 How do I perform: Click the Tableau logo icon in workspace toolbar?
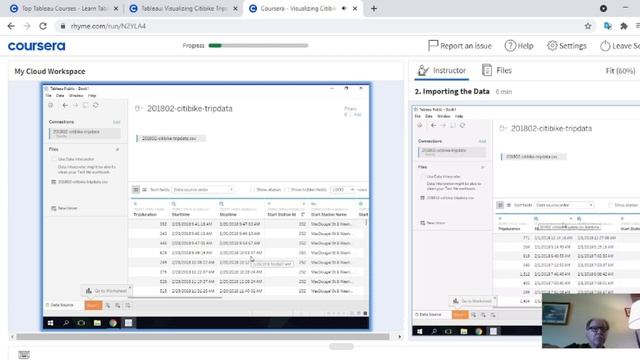[51, 105]
